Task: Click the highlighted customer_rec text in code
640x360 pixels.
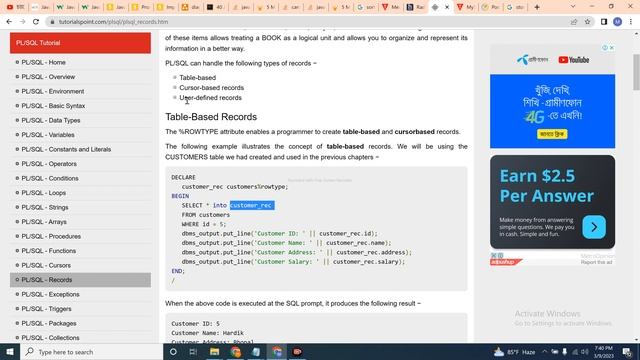Action: [x=251, y=205]
